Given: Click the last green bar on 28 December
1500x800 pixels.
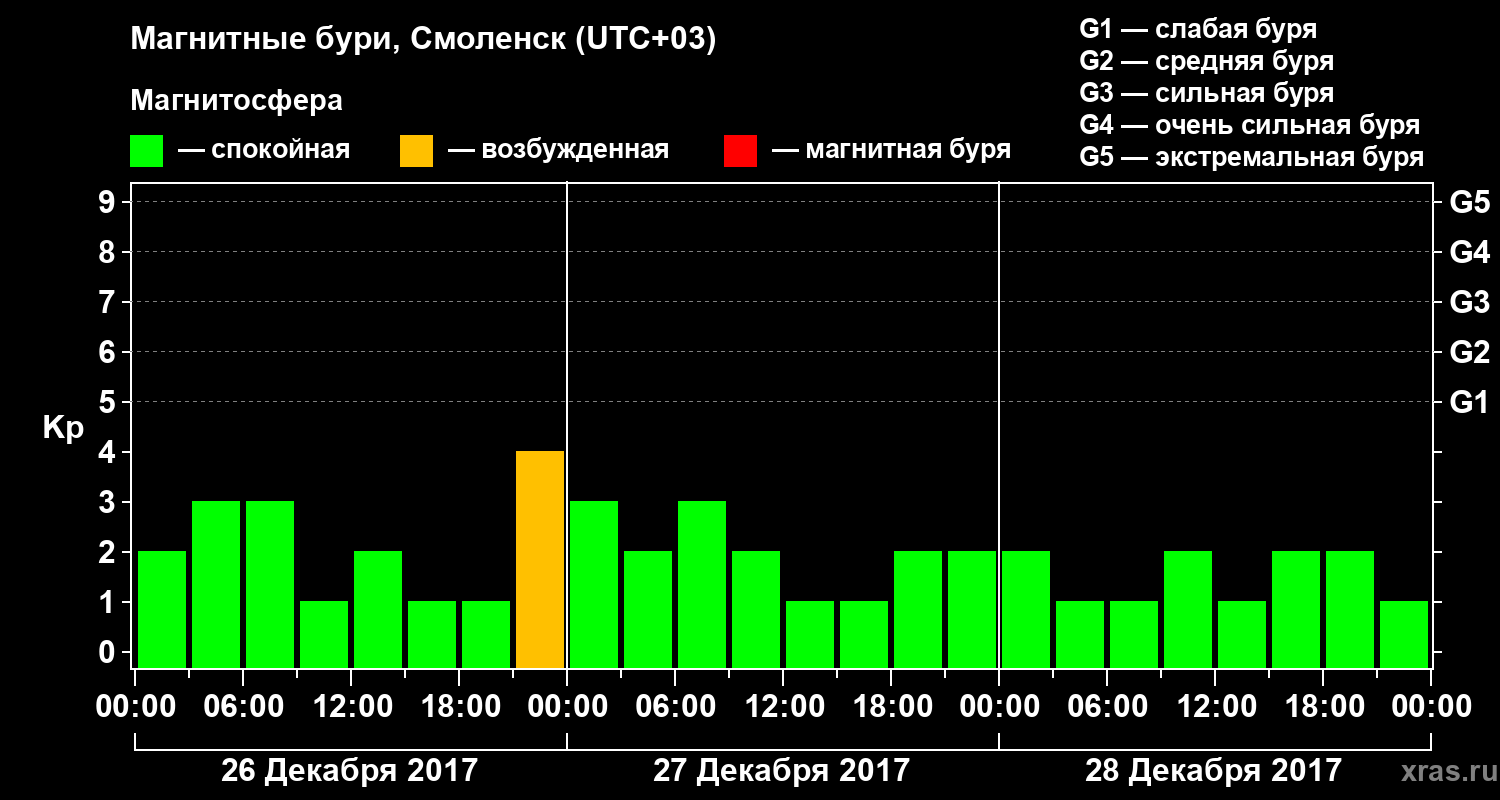Looking at the screenshot, I should pos(1404,635).
